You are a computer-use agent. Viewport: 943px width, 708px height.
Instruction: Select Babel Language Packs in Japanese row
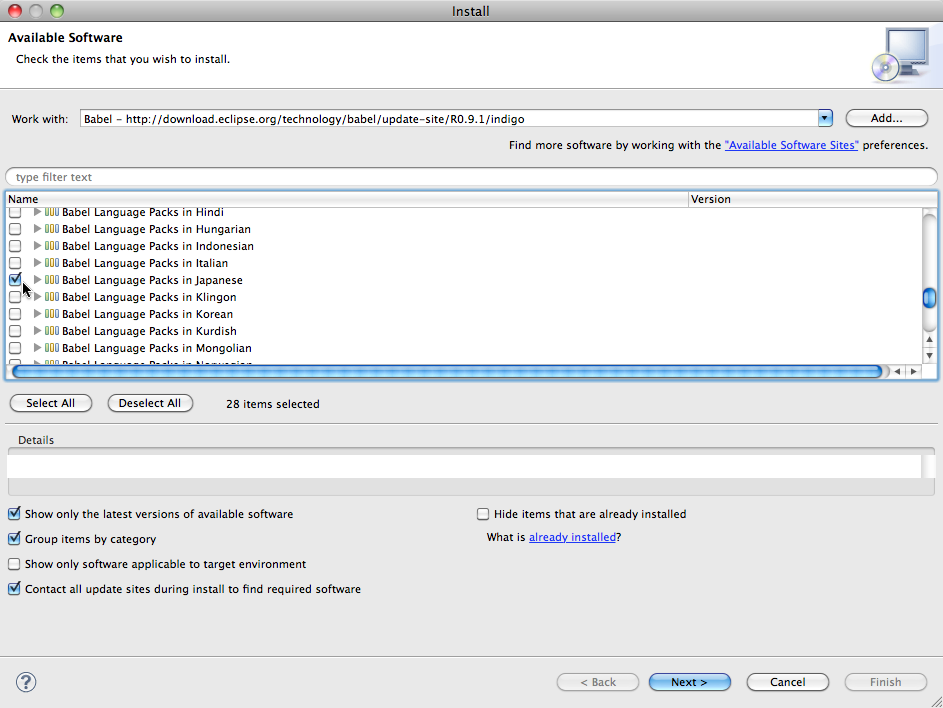point(464,280)
